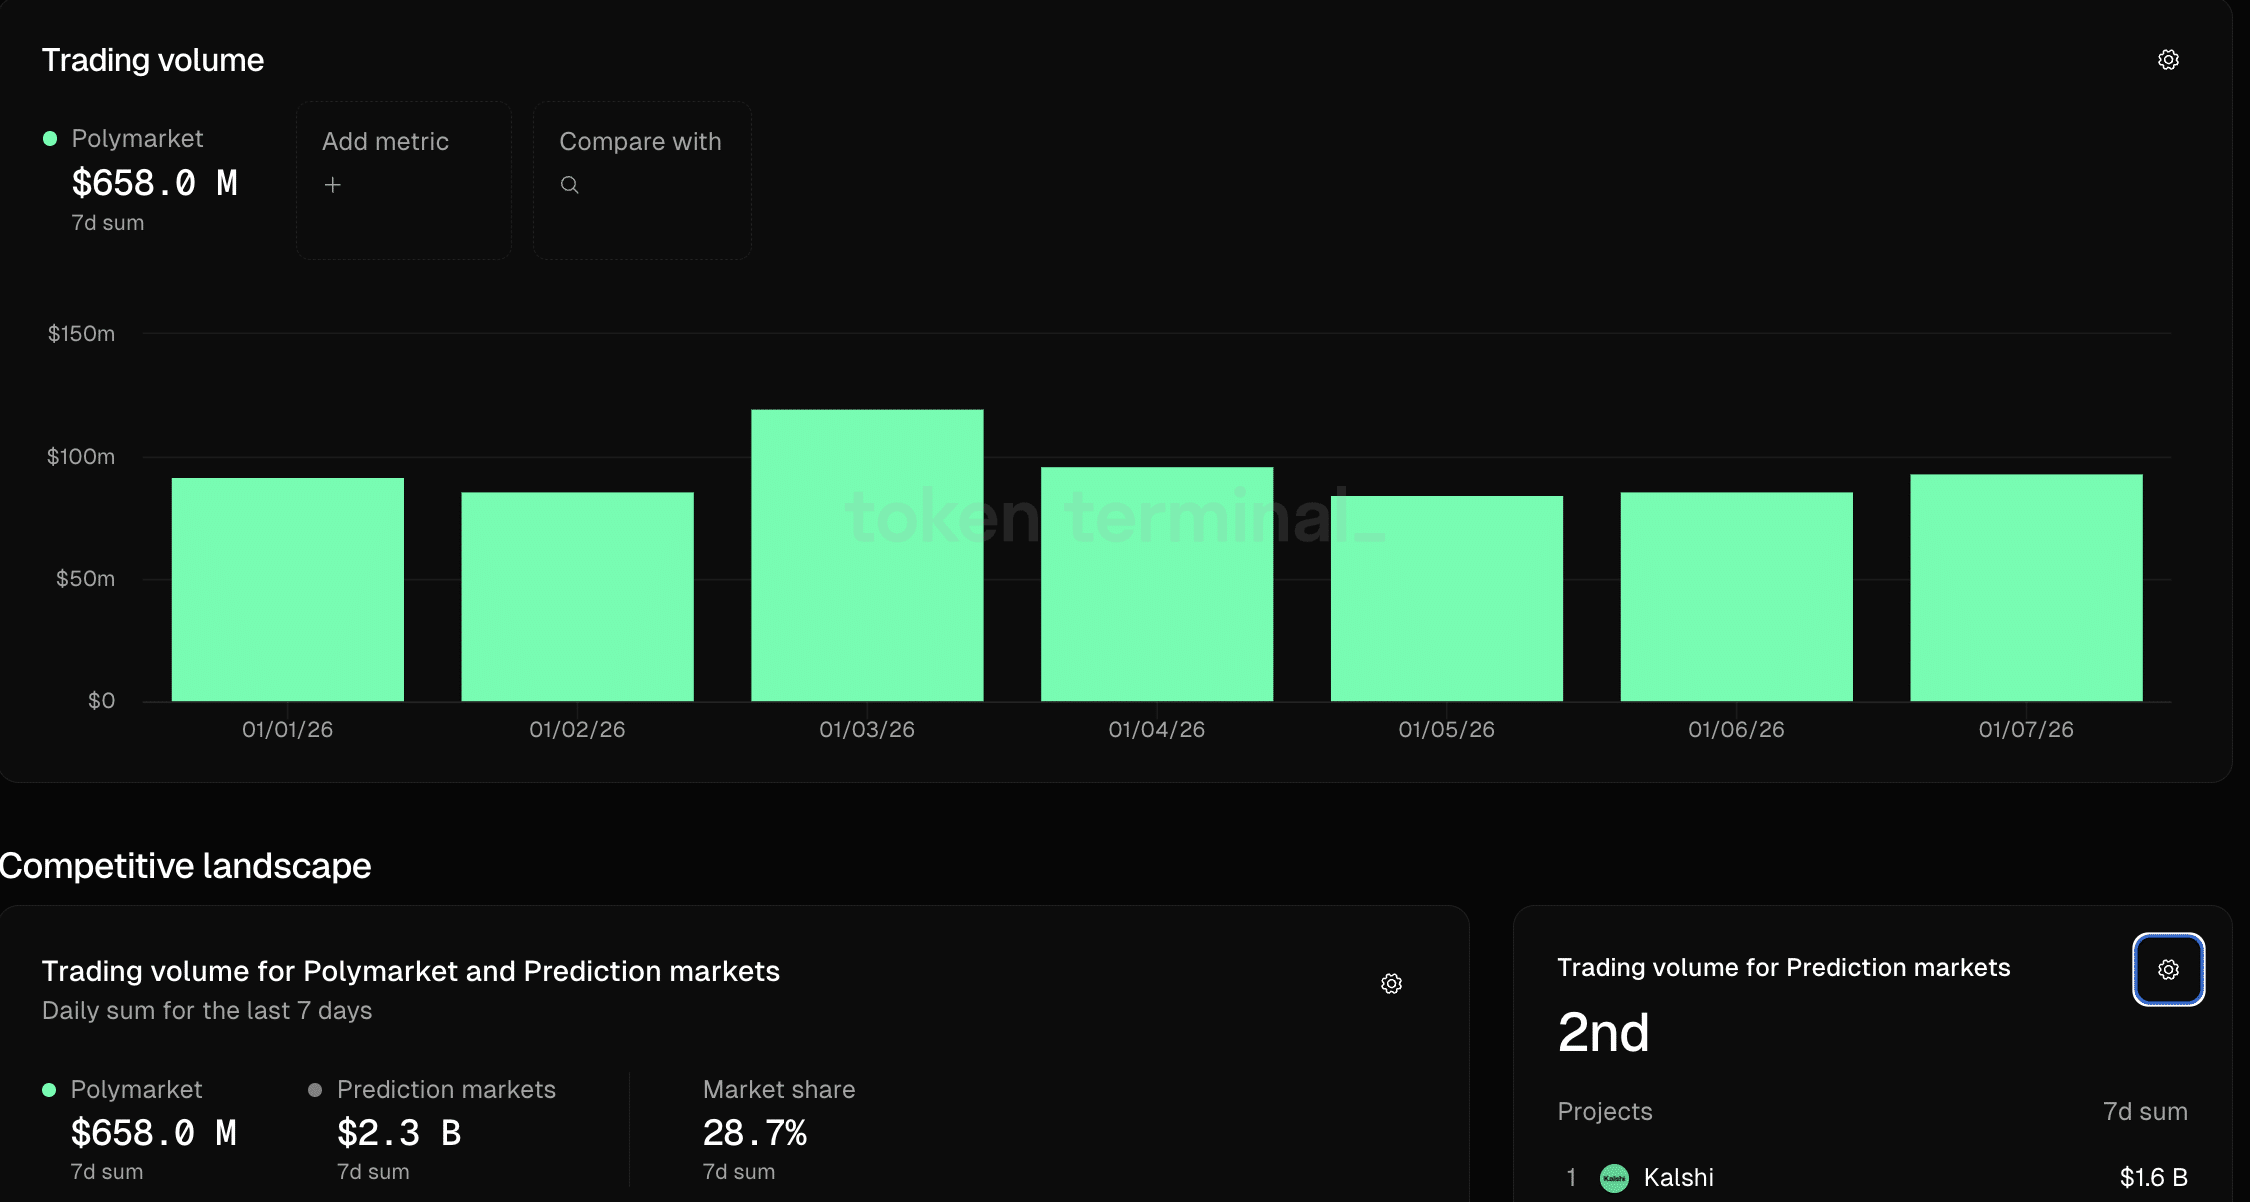The image size is (2250, 1202).
Task: Open the Compare with search box
Action: point(641,180)
